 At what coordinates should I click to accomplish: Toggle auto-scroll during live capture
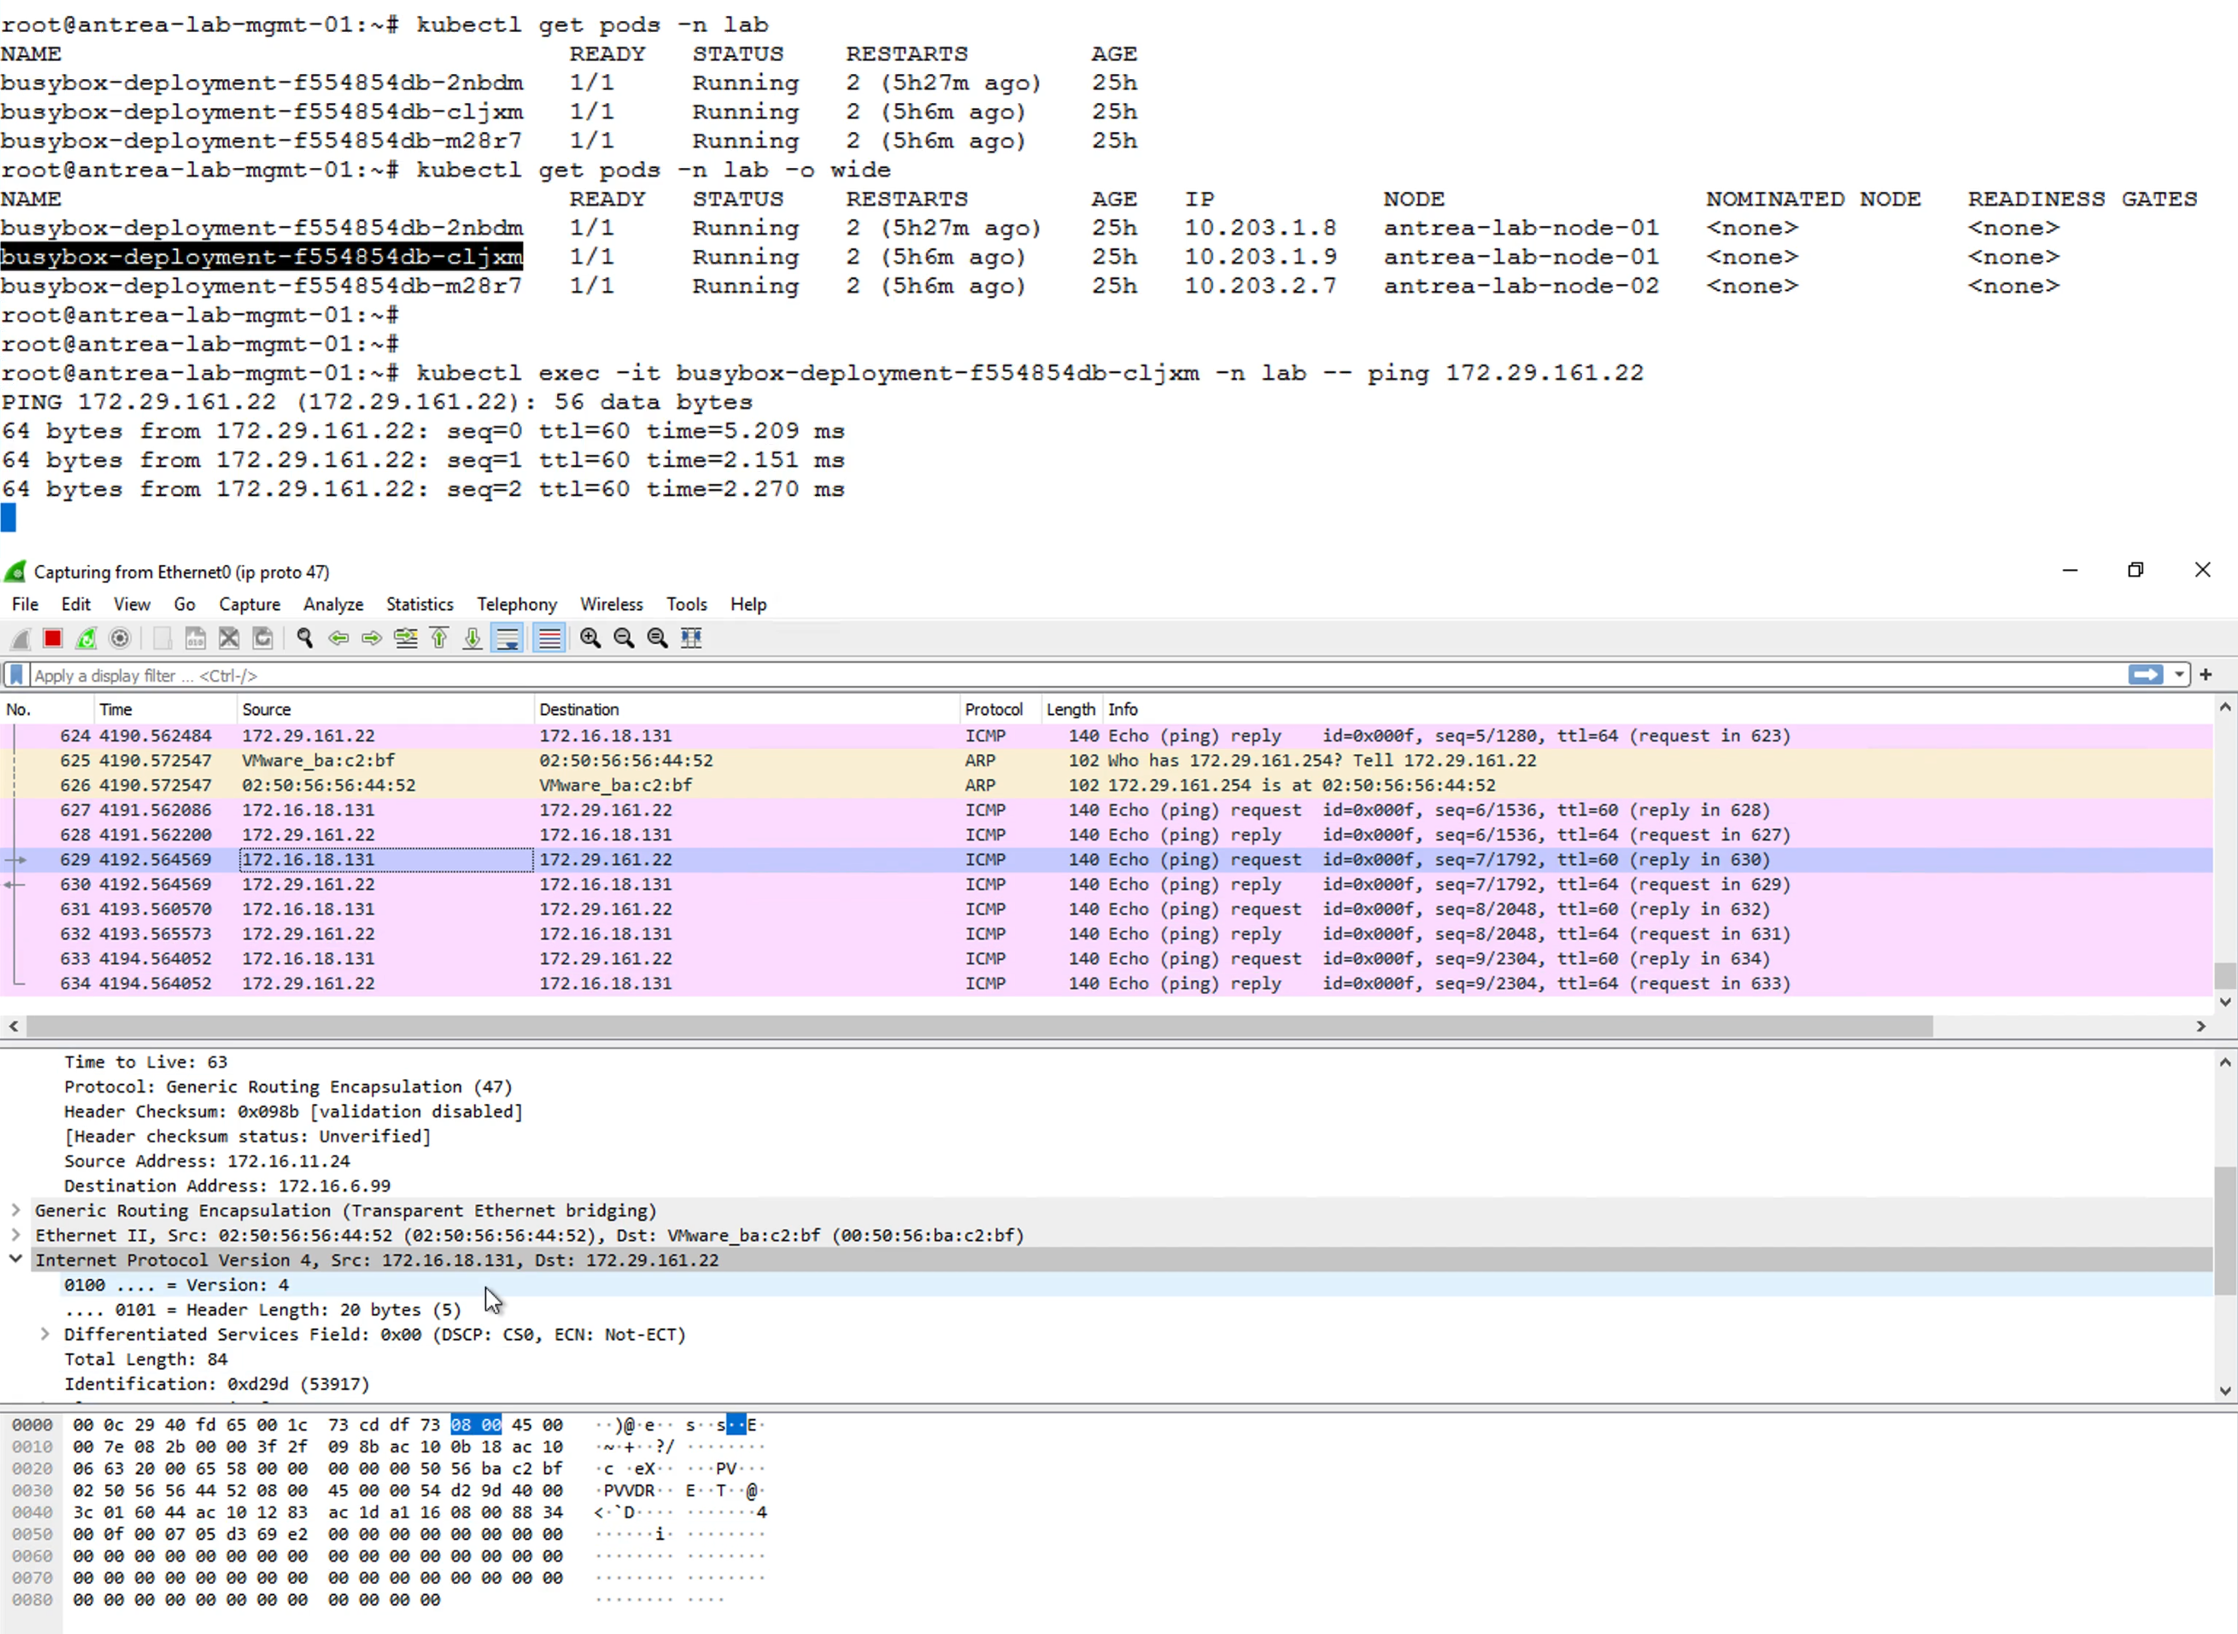click(508, 638)
